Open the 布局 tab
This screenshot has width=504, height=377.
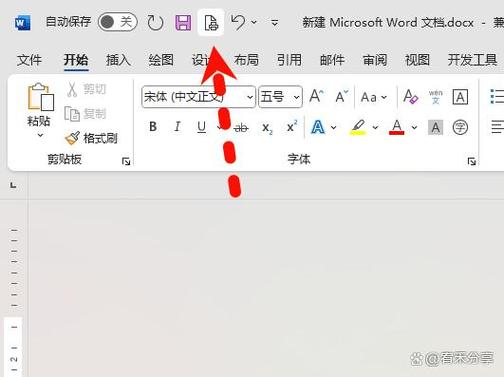point(246,60)
